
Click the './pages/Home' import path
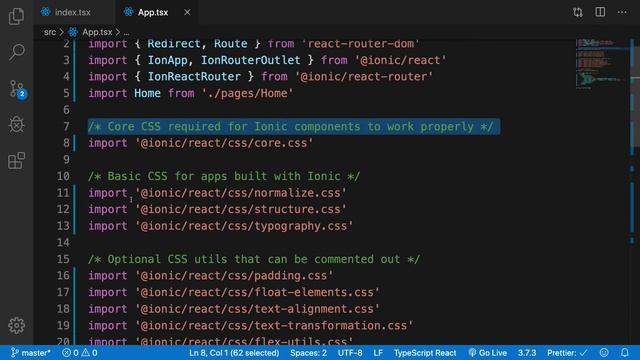[x=247, y=93]
